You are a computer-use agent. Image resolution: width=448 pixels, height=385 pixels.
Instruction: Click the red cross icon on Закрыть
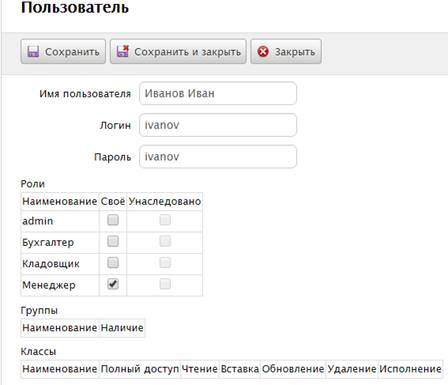tap(263, 52)
